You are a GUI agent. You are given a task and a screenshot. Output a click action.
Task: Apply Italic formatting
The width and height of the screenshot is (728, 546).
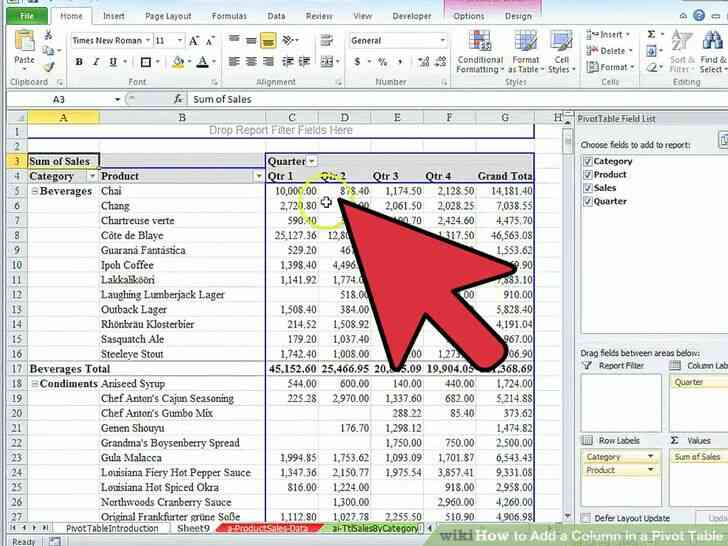click(93, 62)
